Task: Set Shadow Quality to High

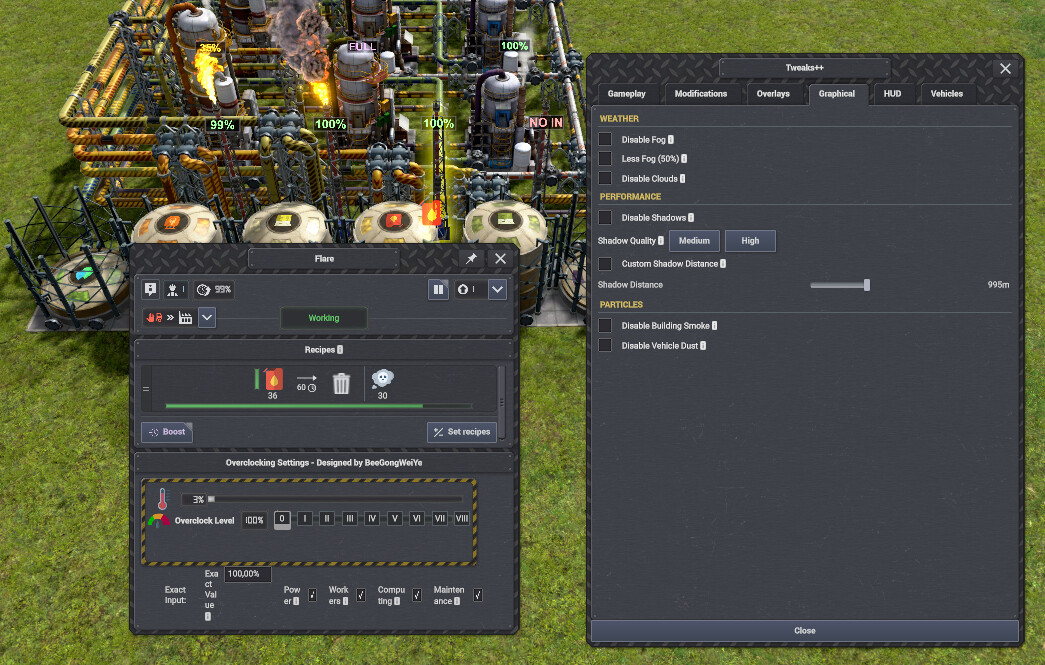Action: click(x=750, y=241)
